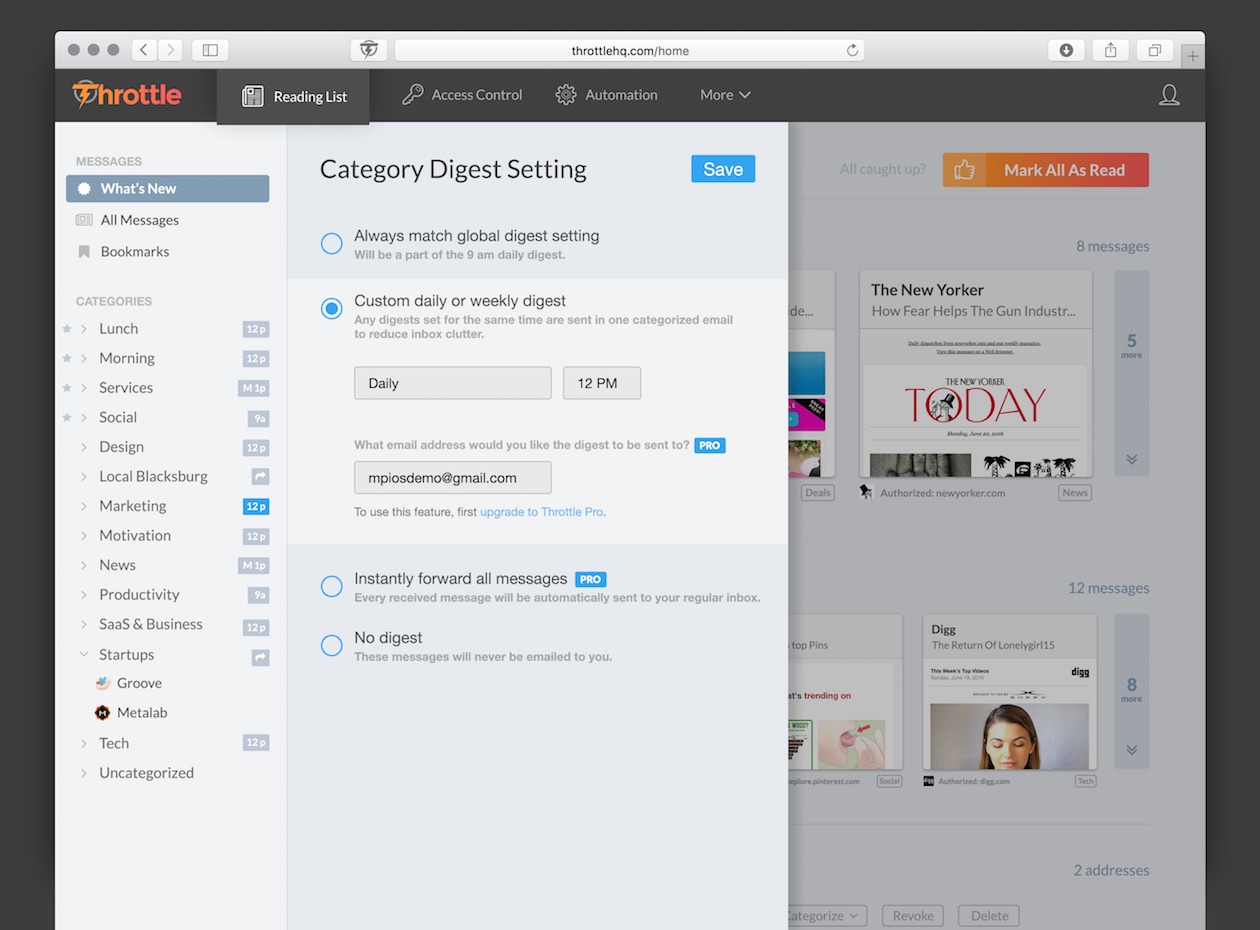Open the Groove sender in the sidebar
Image resolution: width=1260 pixels, height=930 pixels.
point(139,683)
